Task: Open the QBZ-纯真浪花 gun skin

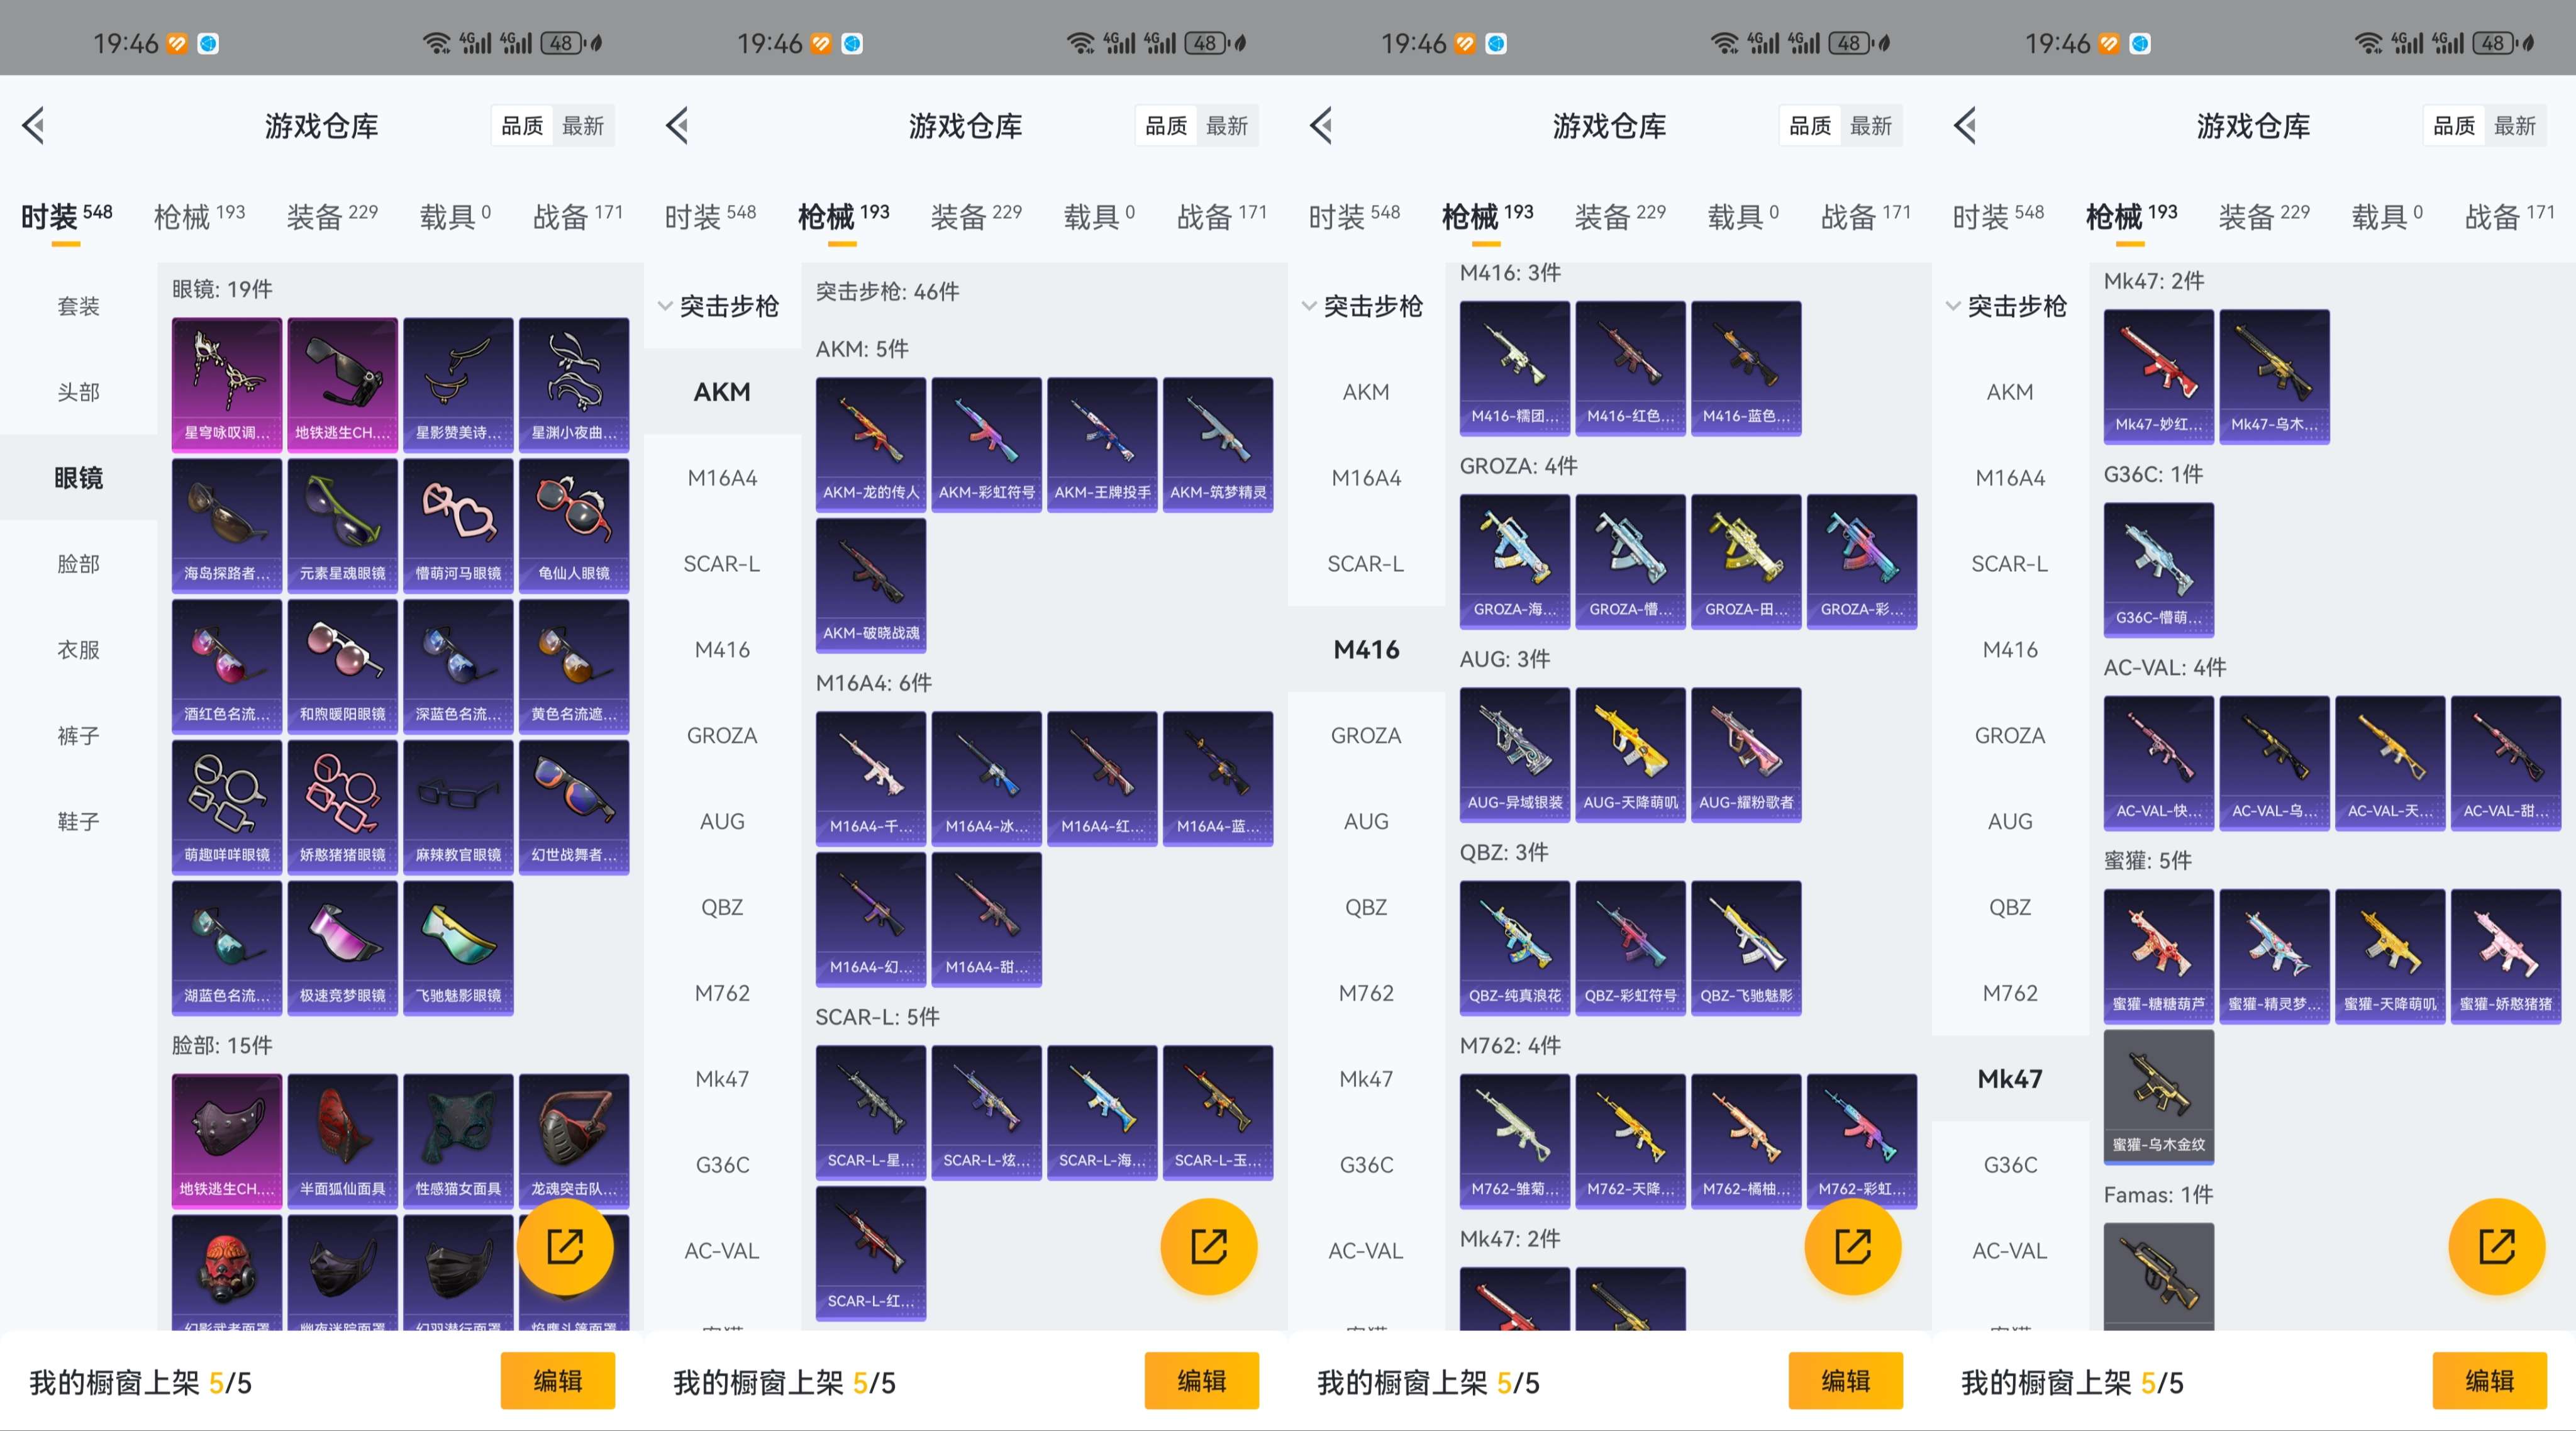Action: (1515, 948)
